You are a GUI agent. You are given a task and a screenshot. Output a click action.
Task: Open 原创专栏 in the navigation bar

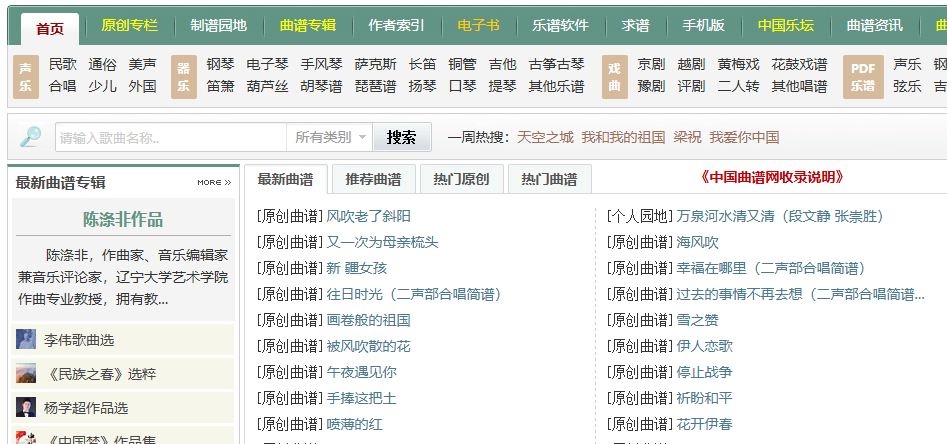tap(129, 25)
